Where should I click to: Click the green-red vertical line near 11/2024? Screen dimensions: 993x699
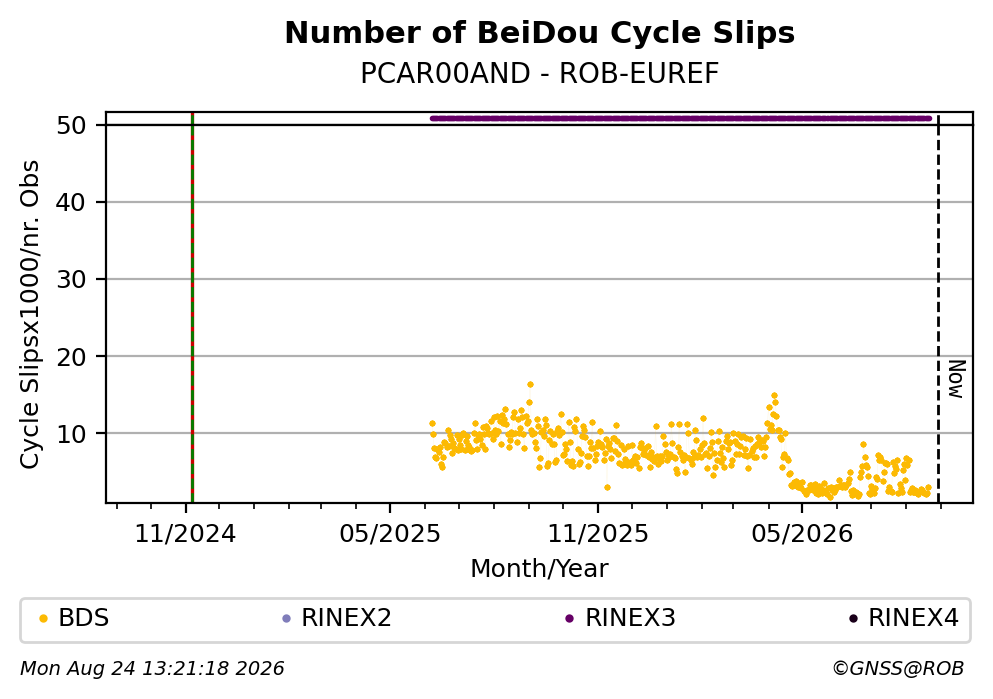pyautogui.click(x=192, y=308)
